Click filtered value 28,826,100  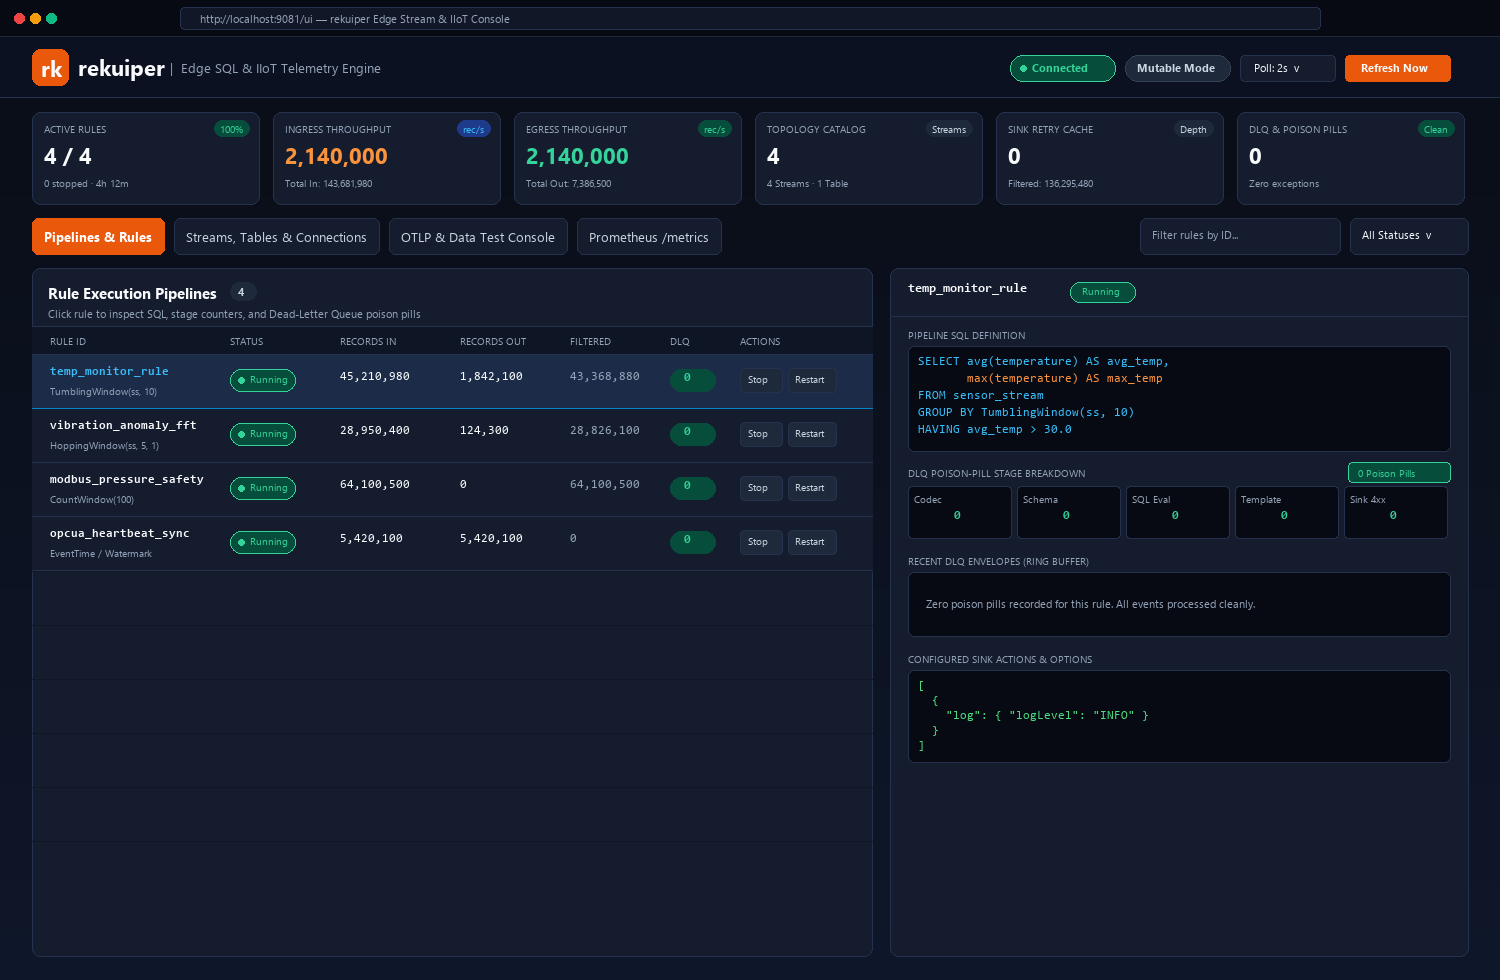click(x=605, y=431)
